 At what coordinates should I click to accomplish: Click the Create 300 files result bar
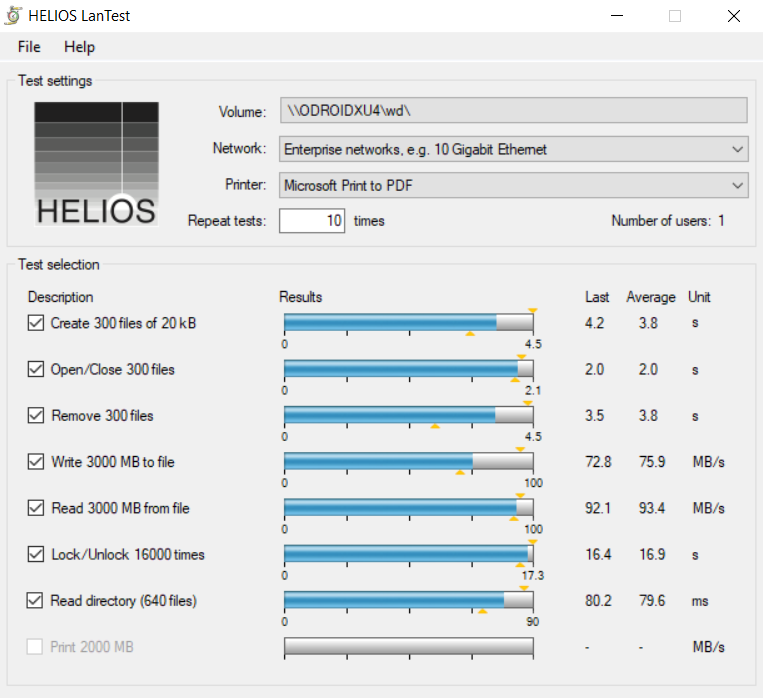pyautogui.click(x=408, y=323)
